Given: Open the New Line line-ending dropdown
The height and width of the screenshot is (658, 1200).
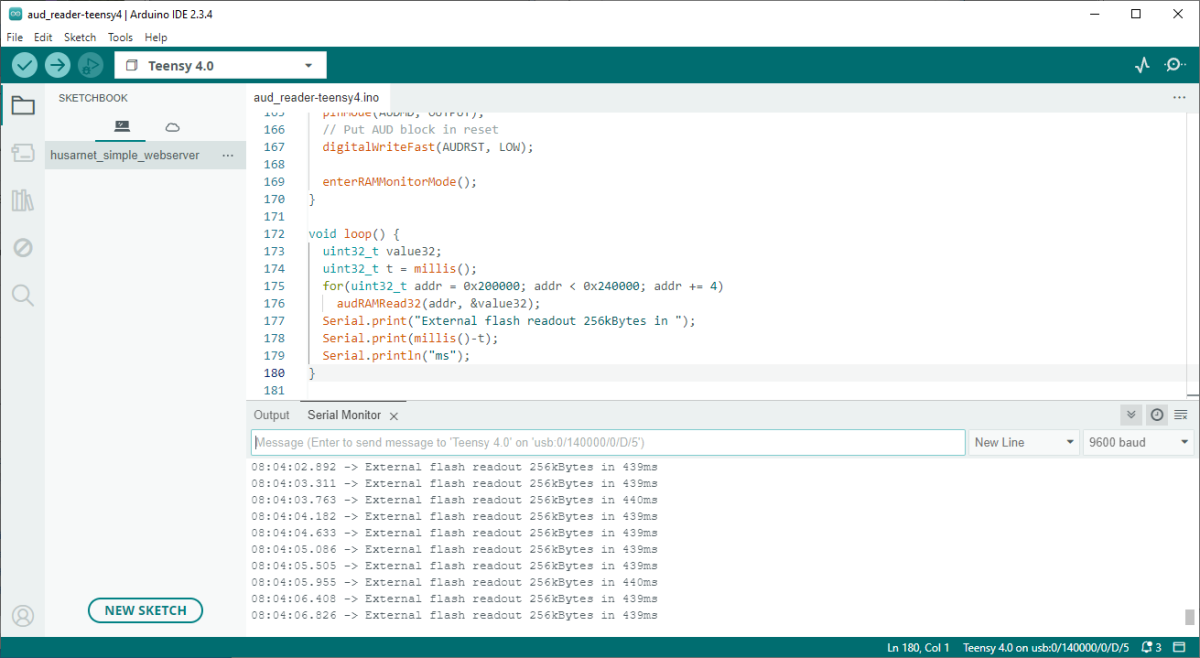Looking at the screenshot, I should click(1024, 442).
